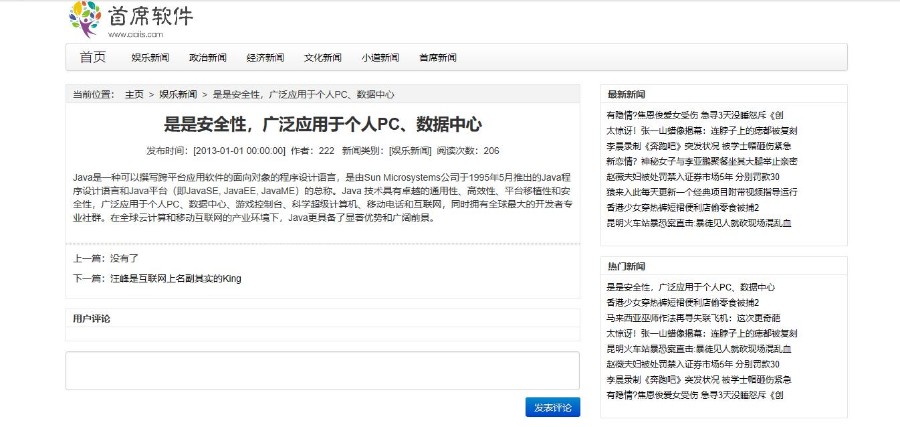The width and height of the screenshot is (900, 427).
Task: Open 有隐情?焦恩俊爱女受伤 in 最新新闻 list
Action: tap(695, 115)
